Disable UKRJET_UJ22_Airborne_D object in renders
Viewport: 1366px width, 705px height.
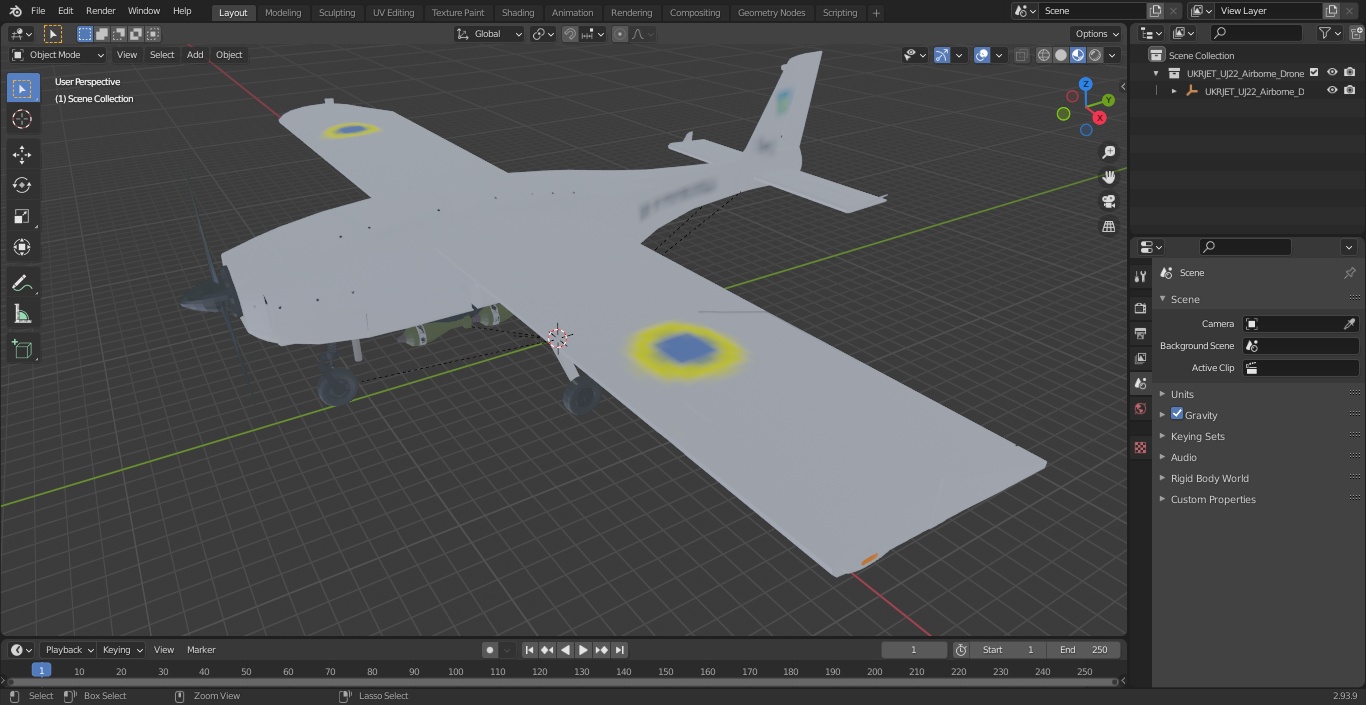click(1350, 91)
